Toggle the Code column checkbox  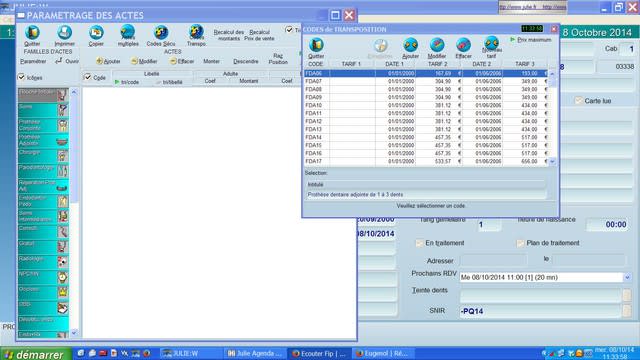(87, 77)
